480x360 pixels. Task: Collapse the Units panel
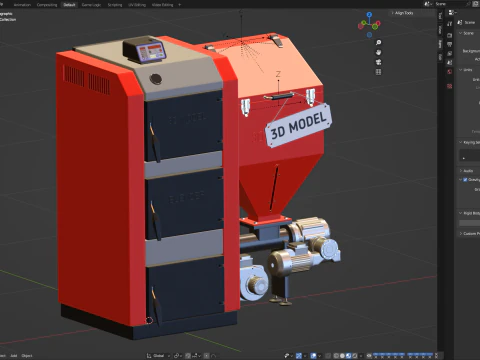pyautogui.click(x=466, y=70)
